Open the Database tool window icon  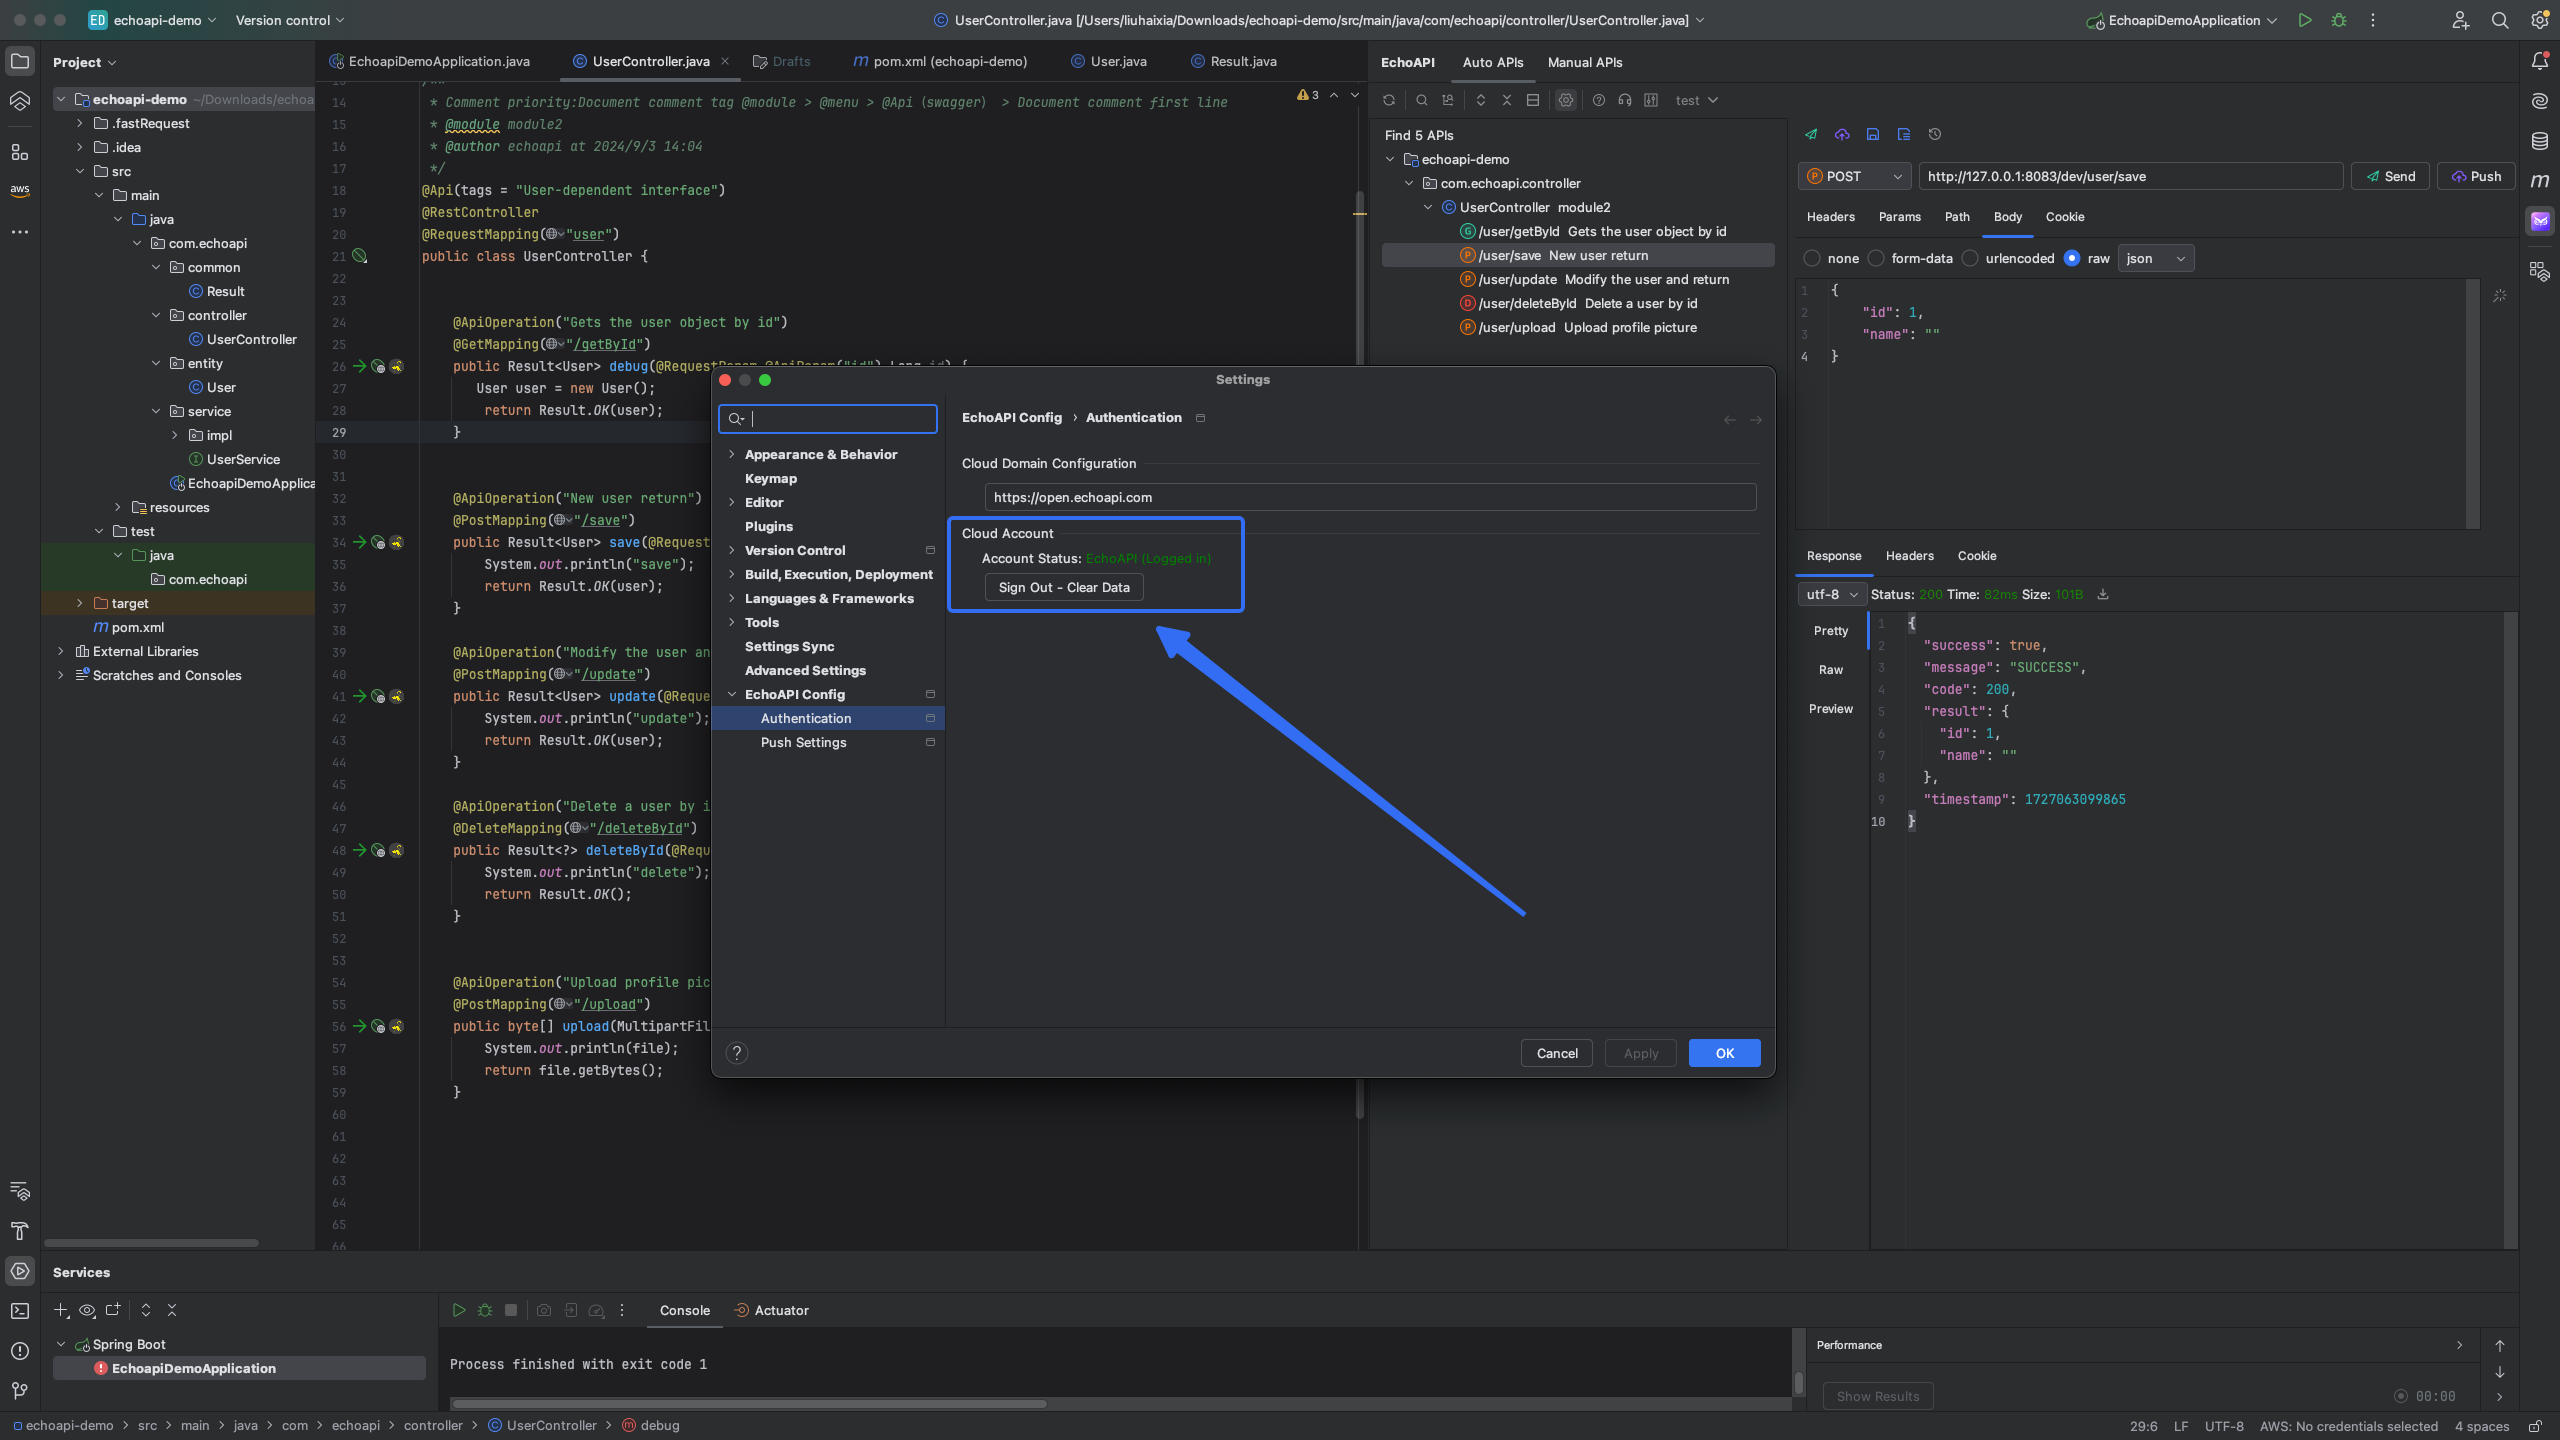tap(2540, 141)
